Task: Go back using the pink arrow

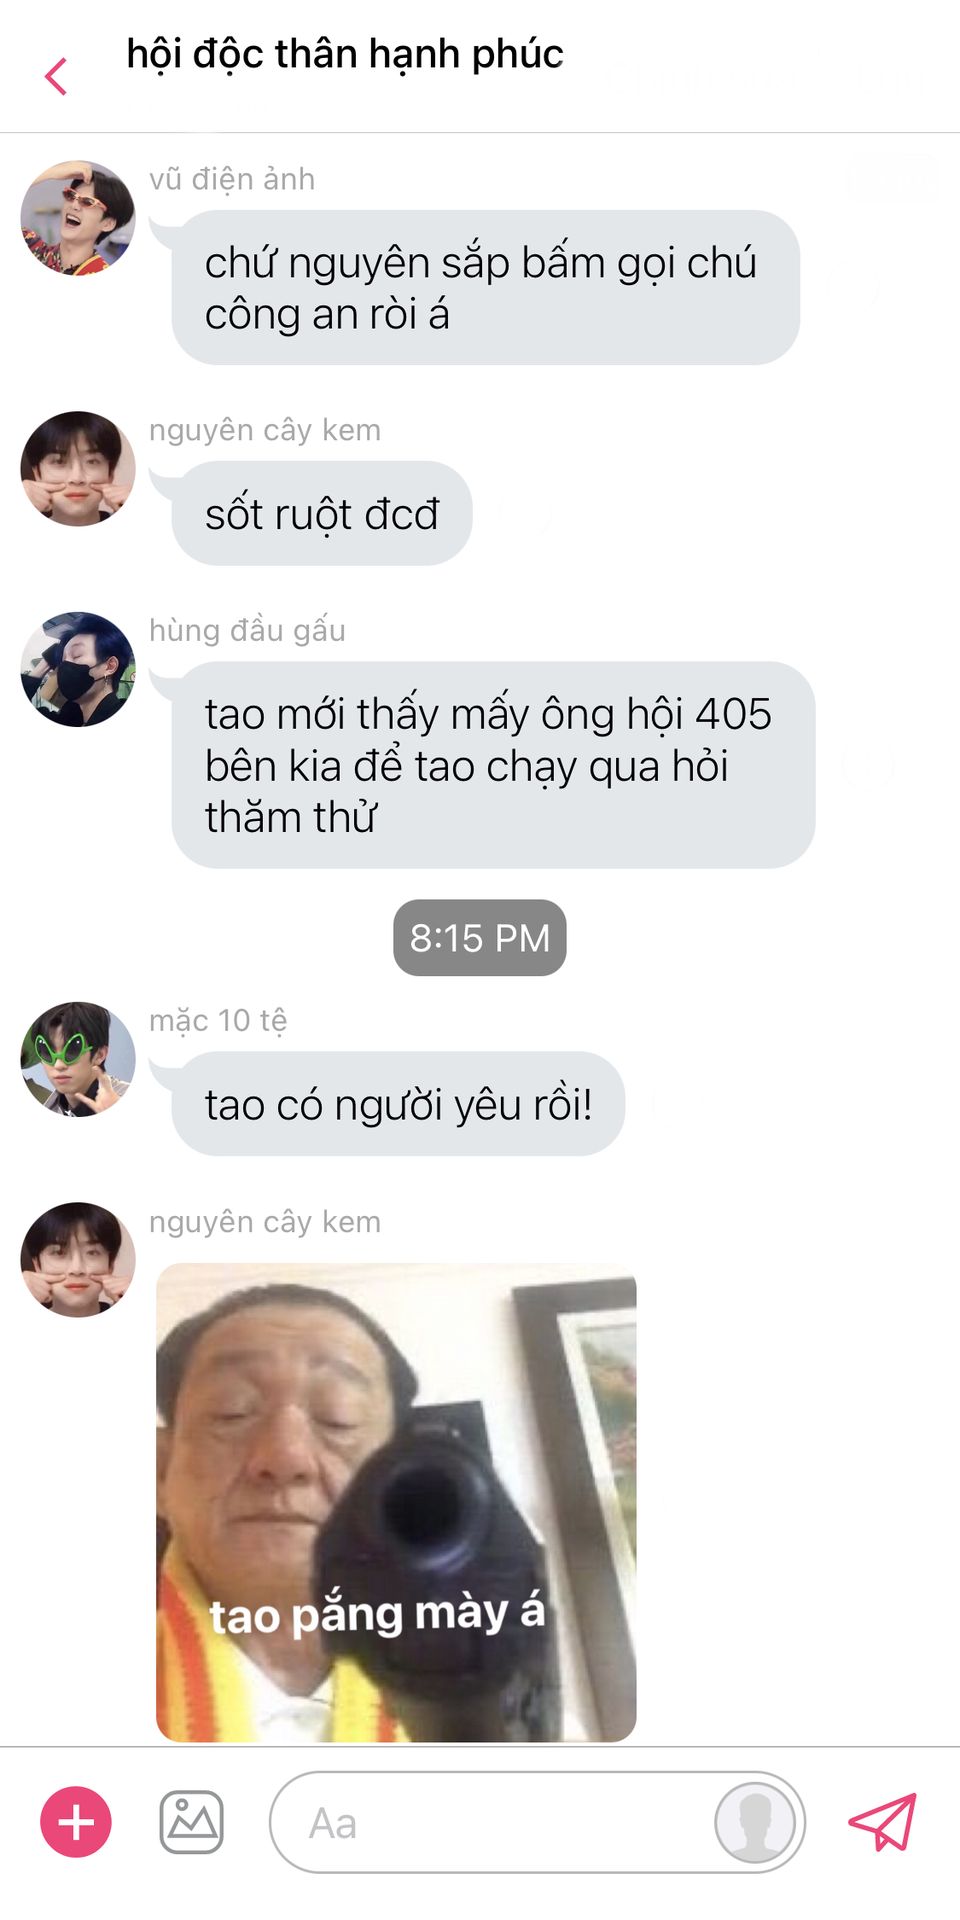Action: (x=56, y=76)
